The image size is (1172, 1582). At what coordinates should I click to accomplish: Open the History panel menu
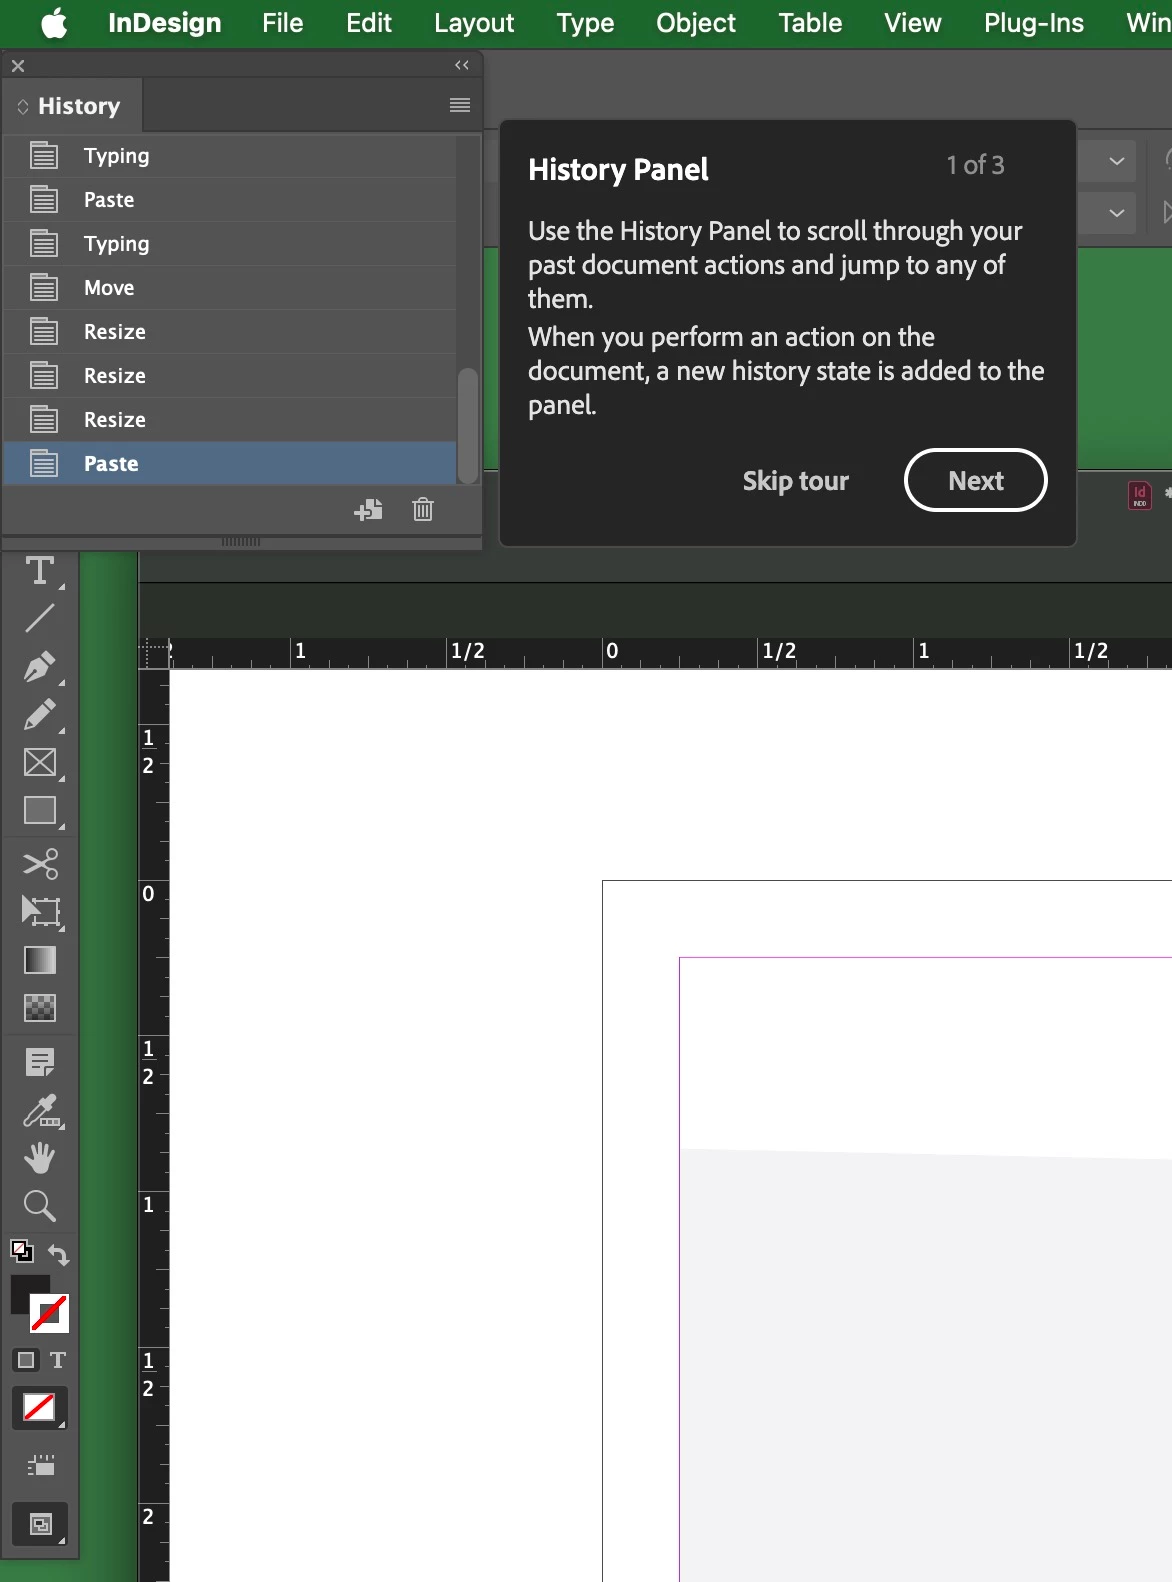[460, 105]
